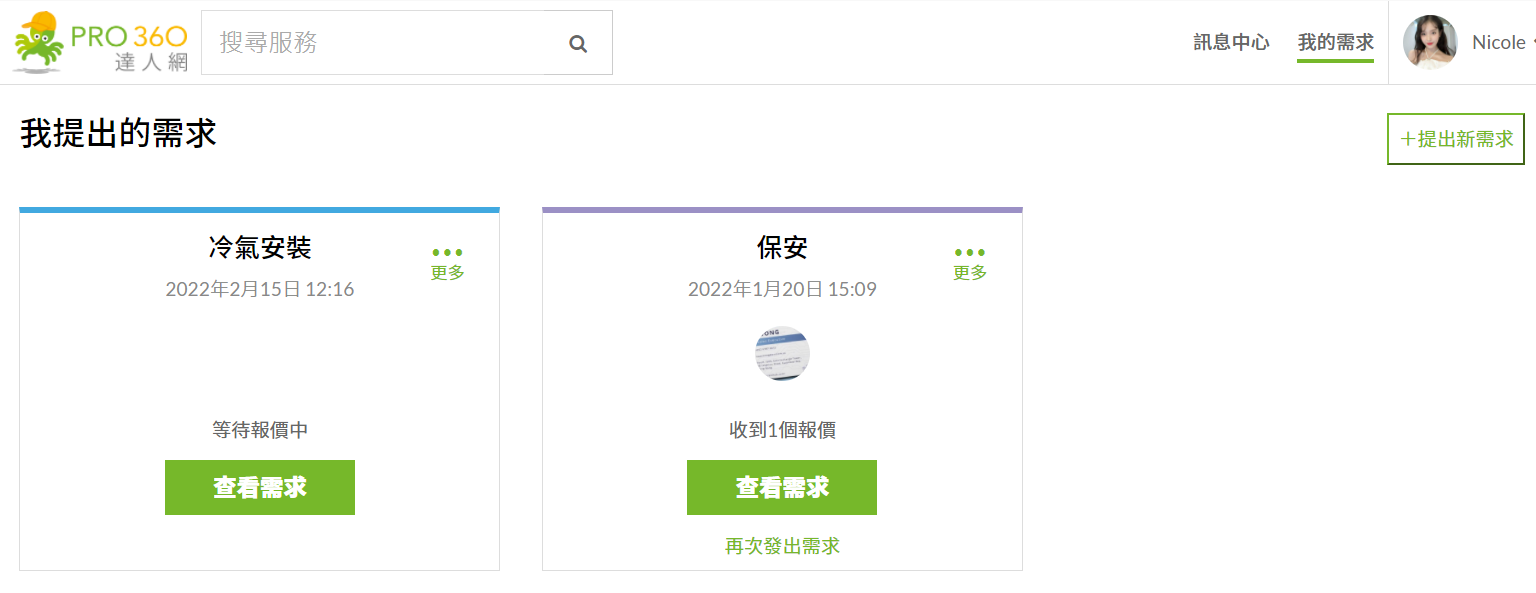Image resolution: width=1536 pixels, height=593 pixels.
Task: Click the magnifier search icon
Action: coord(577,43)
